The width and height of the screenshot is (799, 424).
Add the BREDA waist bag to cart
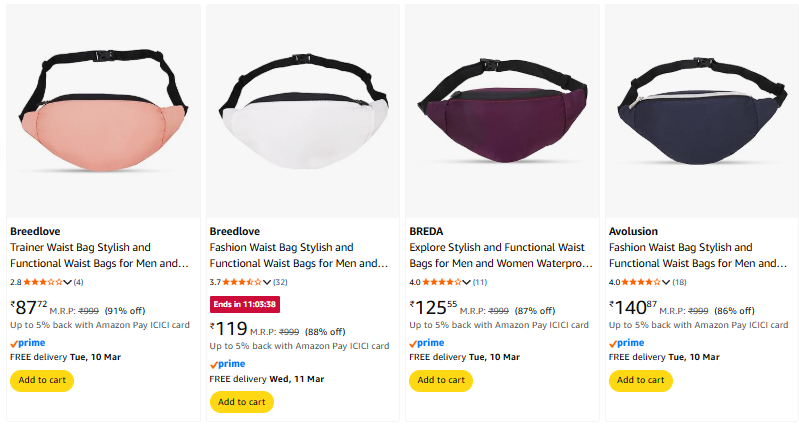tap(441, 380)
